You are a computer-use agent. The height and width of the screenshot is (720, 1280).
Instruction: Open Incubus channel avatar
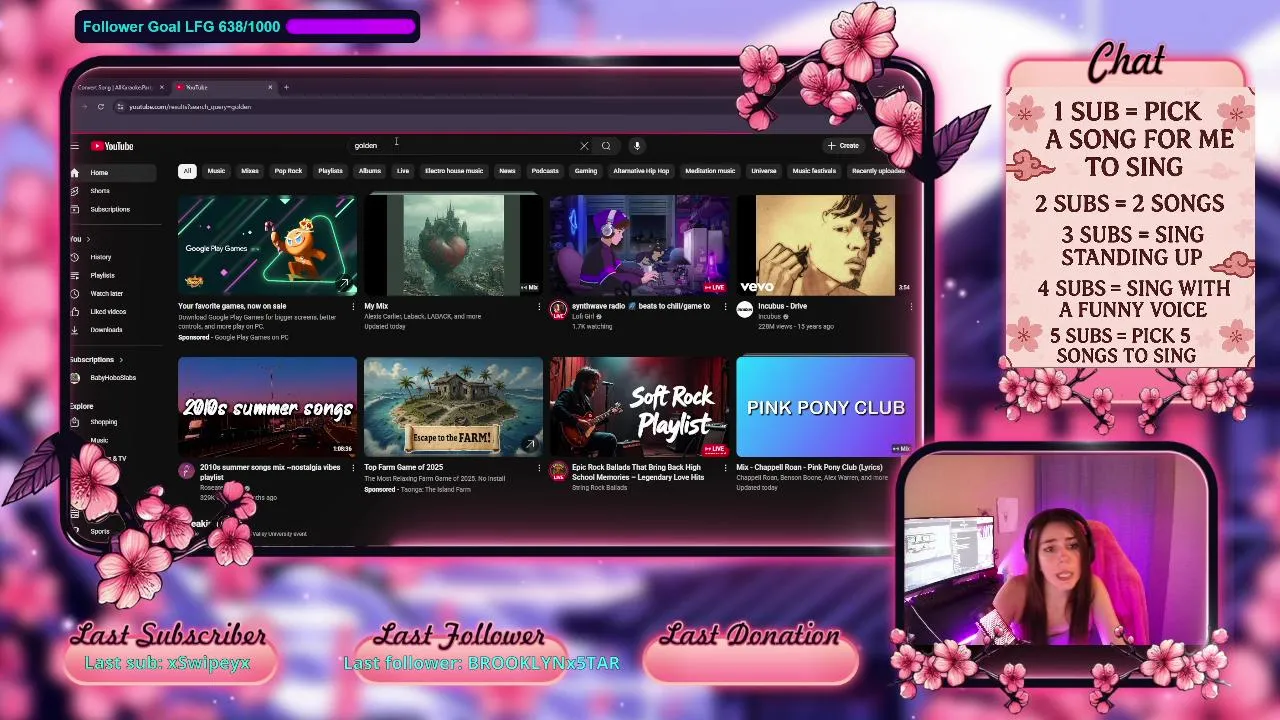coord(744,310)
